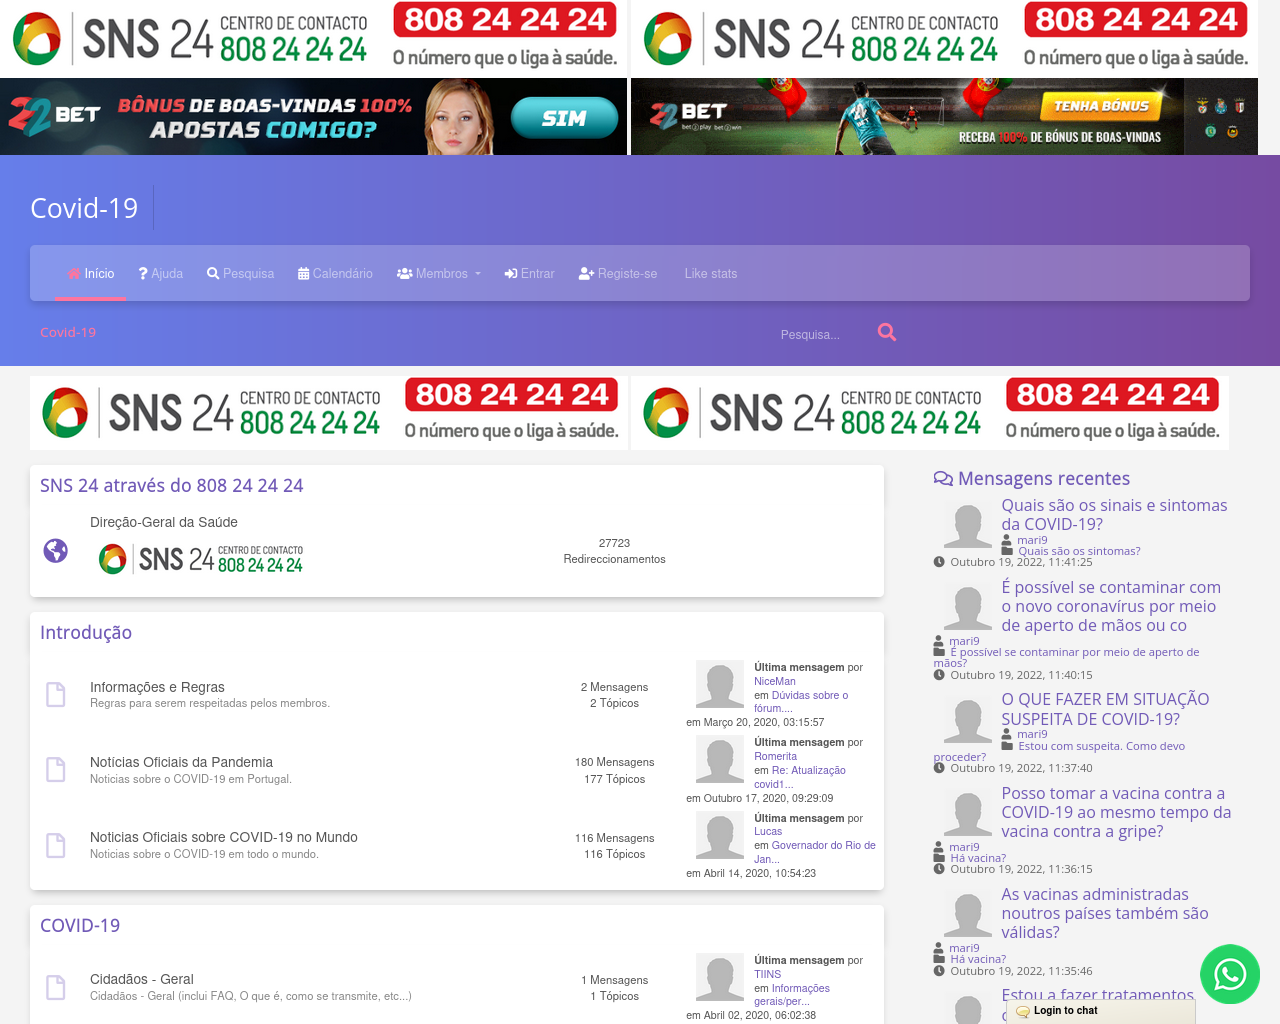Open the 'Dúvidas sobre o fórum' last post
1280x1024 pixels.
pyautogui.click(x=801, y=702)
